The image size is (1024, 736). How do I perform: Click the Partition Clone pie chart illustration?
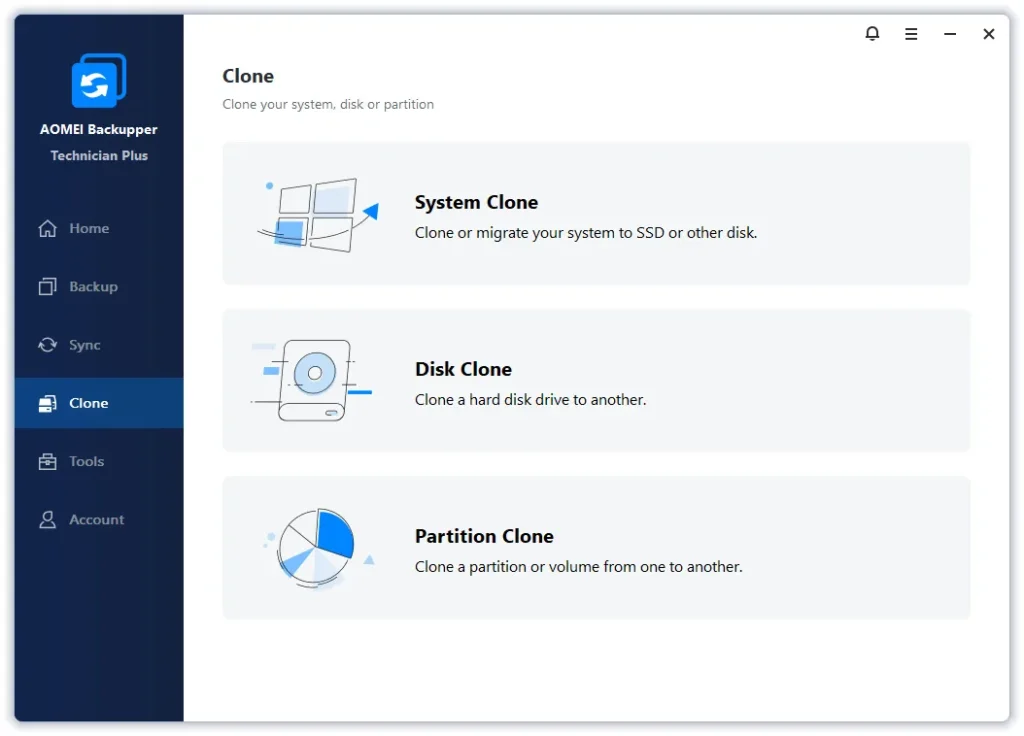[316, 547]
